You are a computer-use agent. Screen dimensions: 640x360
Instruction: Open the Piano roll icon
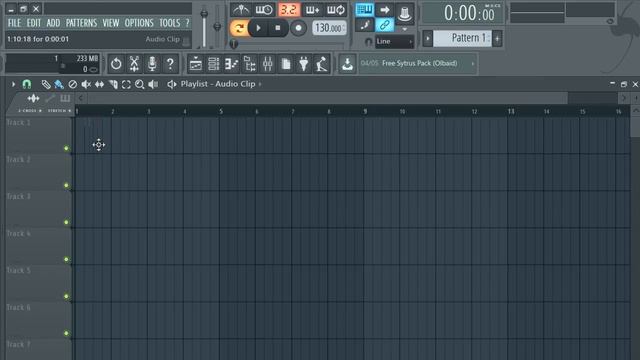coord(231,64)
